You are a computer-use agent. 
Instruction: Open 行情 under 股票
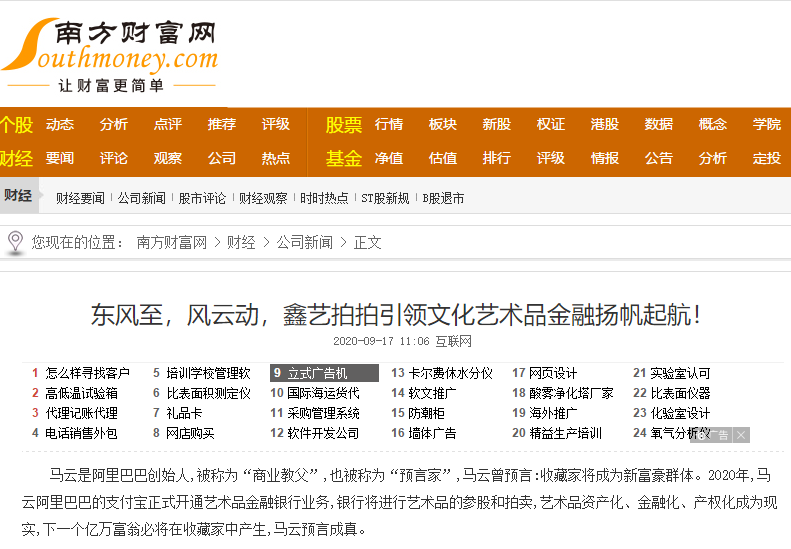(x=389, y=124)
